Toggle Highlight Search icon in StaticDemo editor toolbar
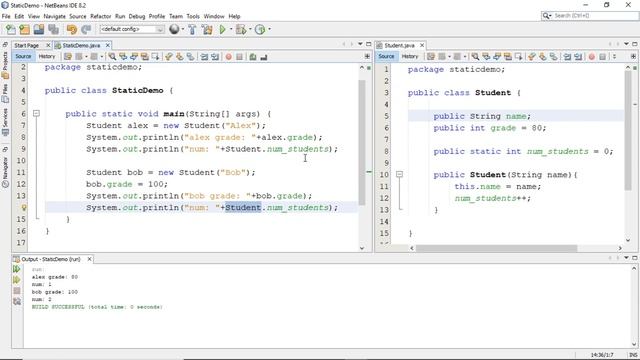 (144, 57)
